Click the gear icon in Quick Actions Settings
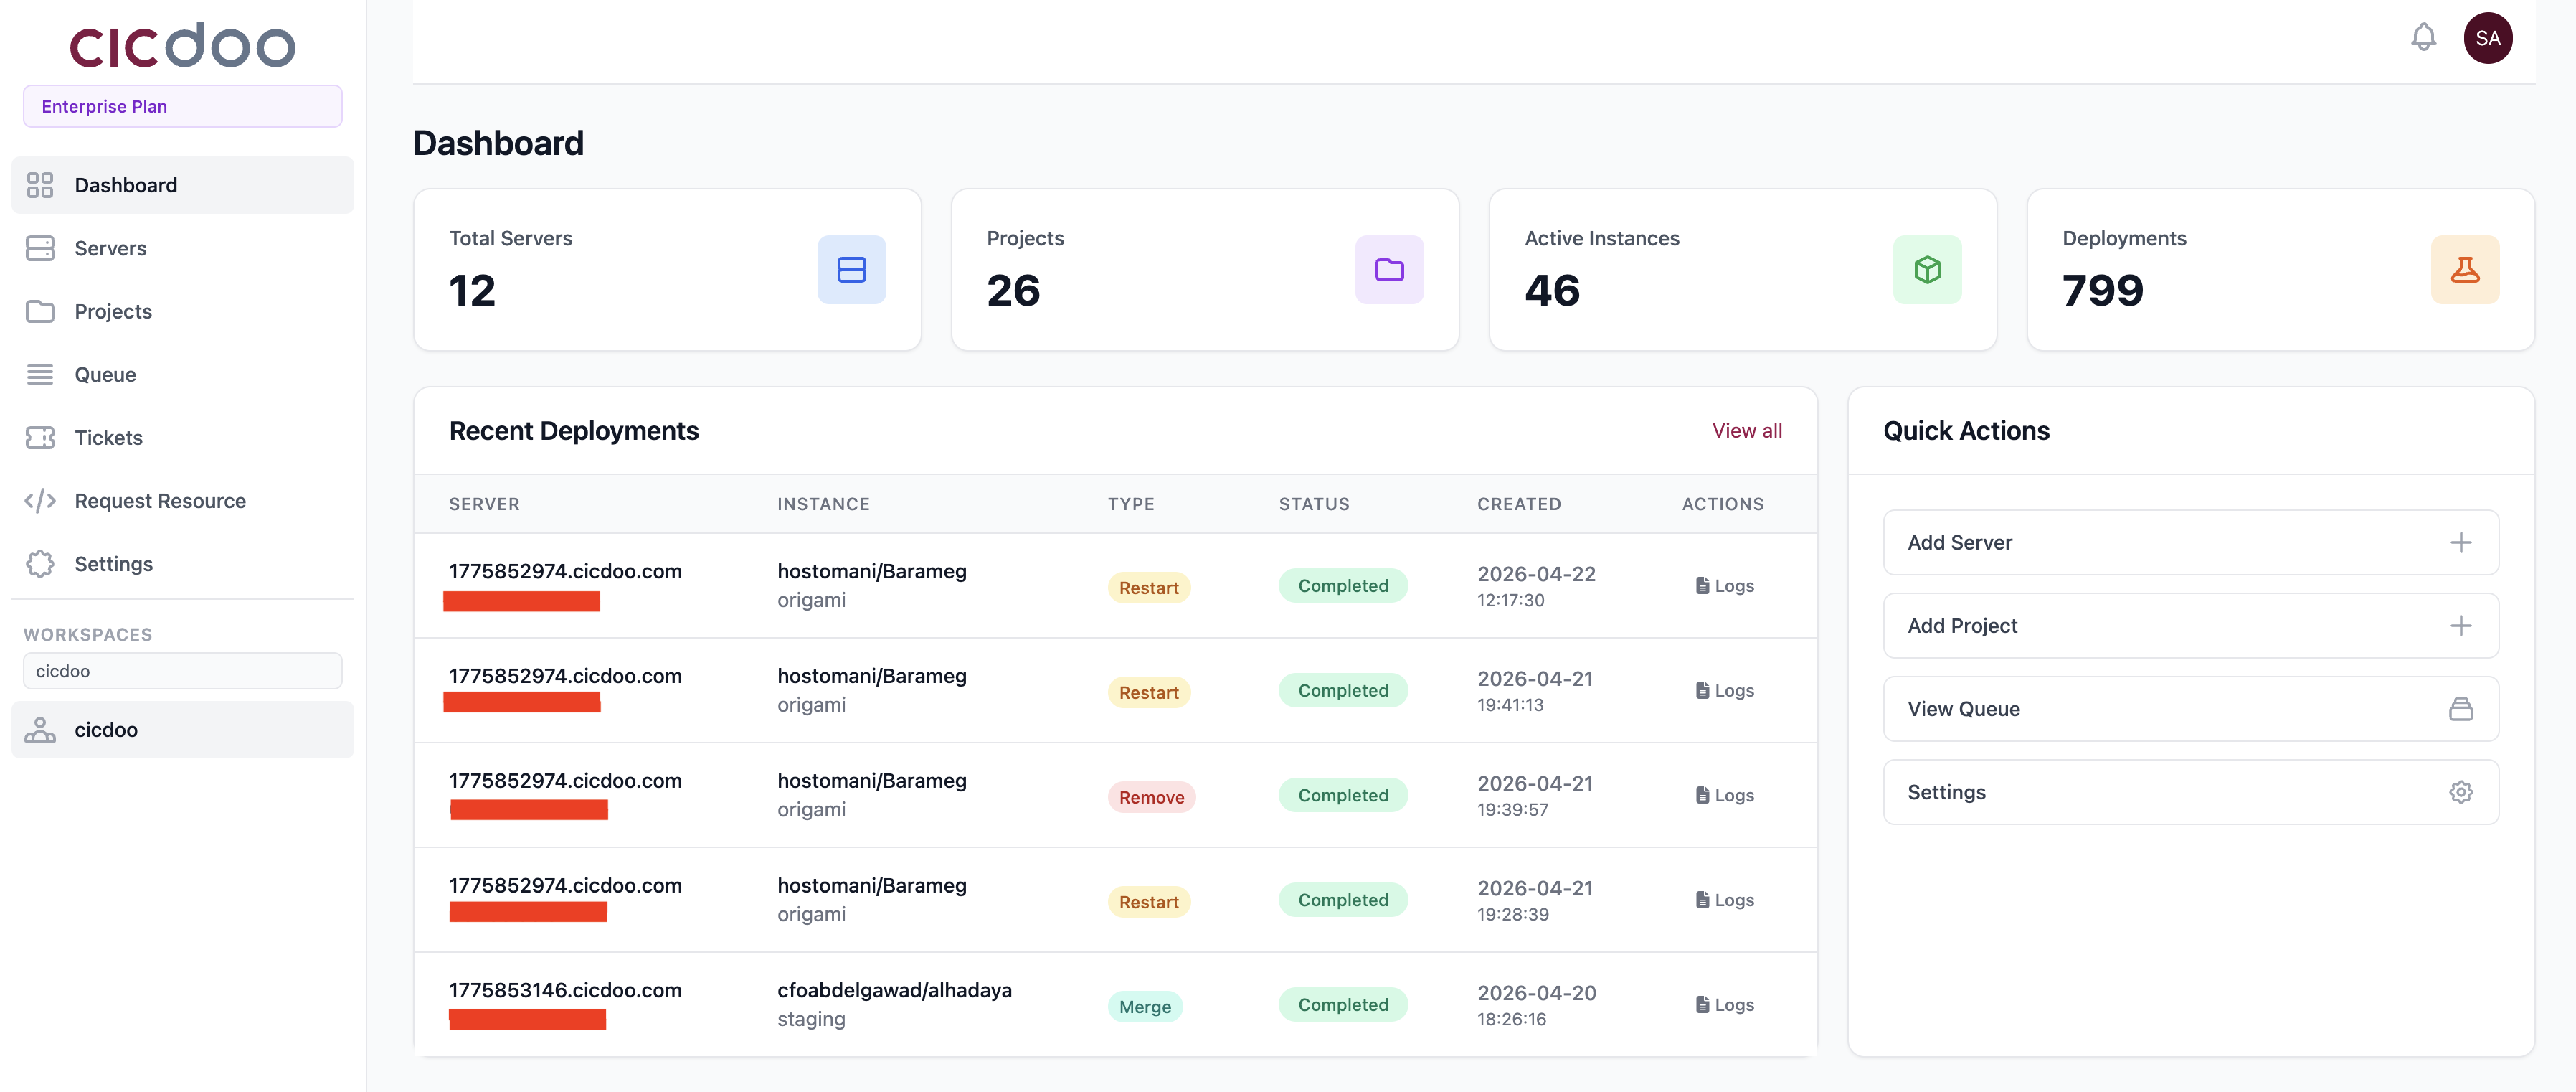The image size is (2576, 1092). (x=2460, y=792)
